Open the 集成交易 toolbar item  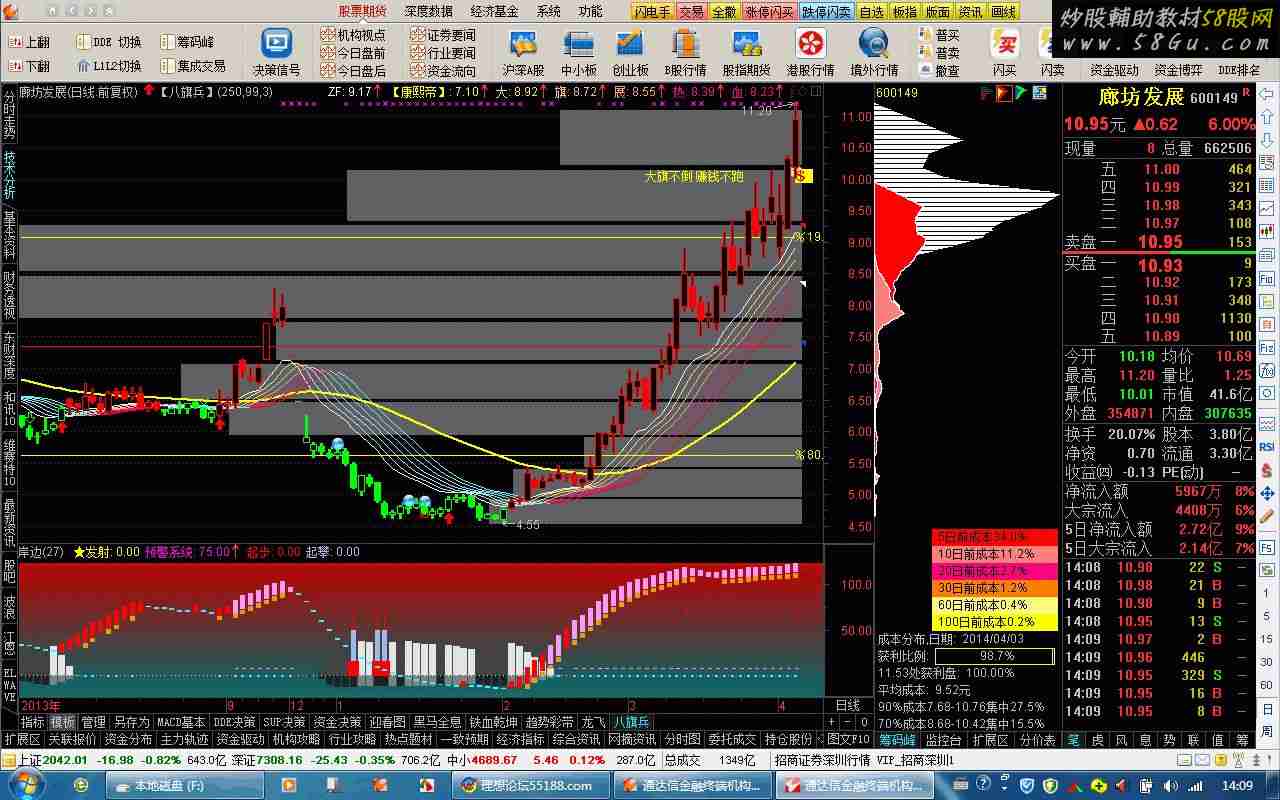coord(192,66)
